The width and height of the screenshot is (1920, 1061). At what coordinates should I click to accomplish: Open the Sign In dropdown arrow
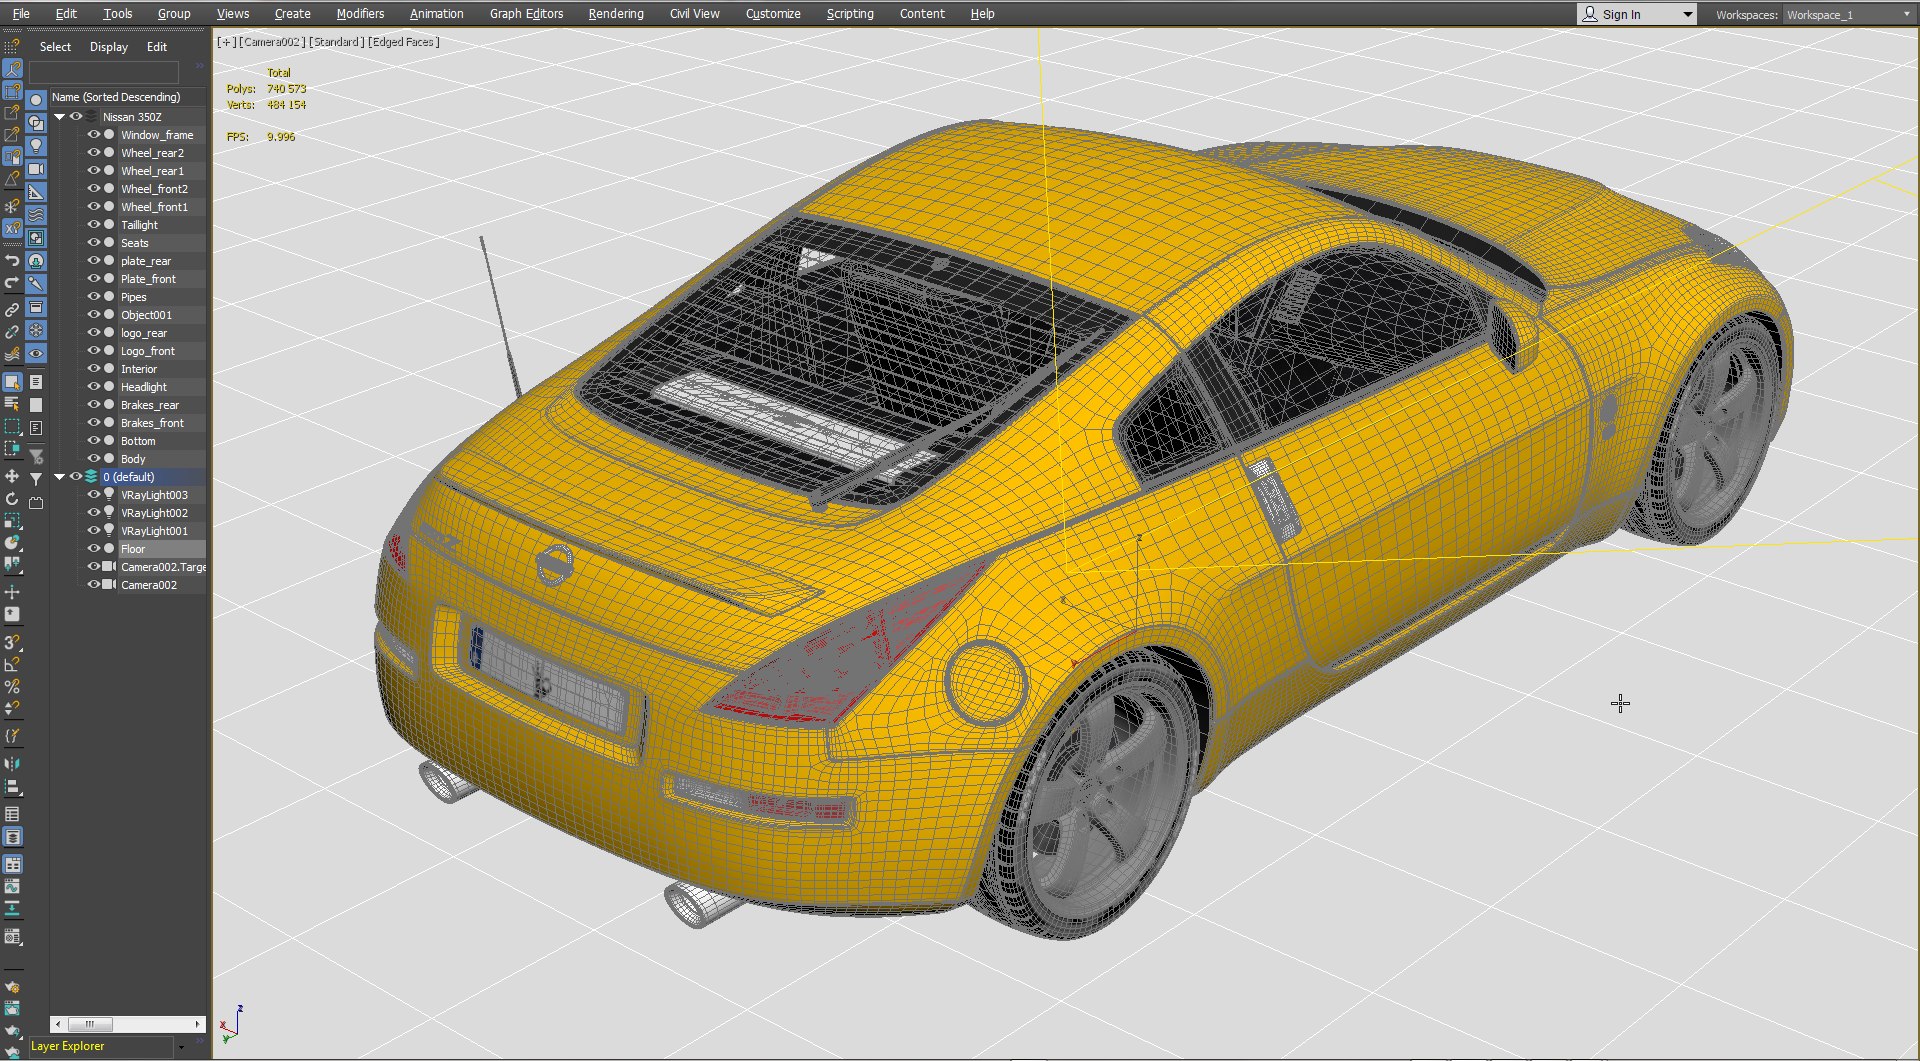coord(1688,15)
